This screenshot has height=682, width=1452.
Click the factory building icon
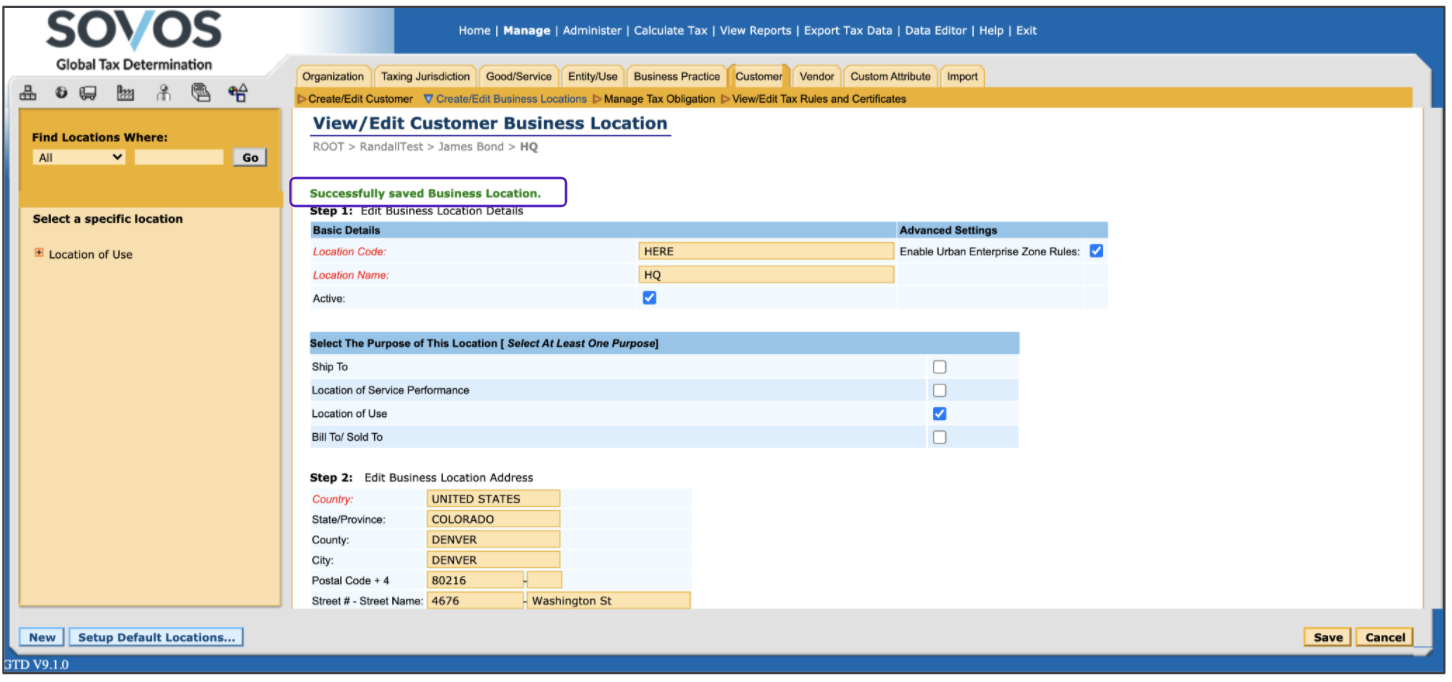pyautogui.click(x=125, y=93)
